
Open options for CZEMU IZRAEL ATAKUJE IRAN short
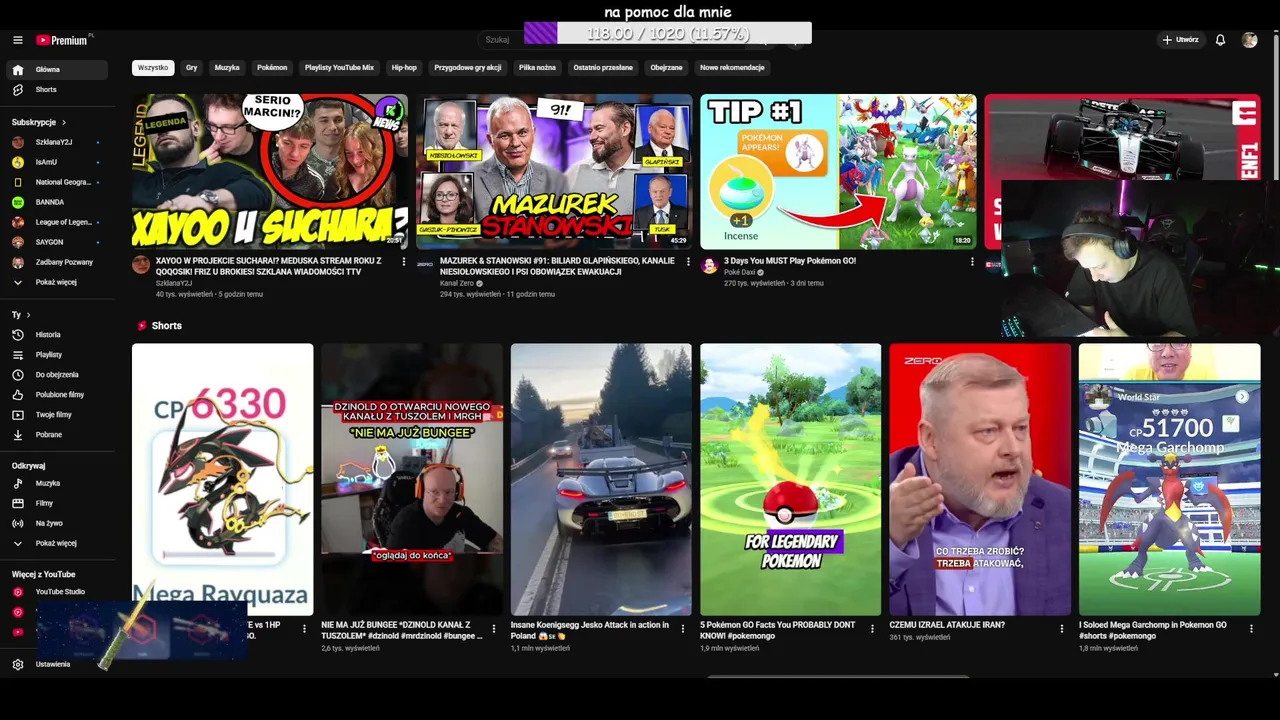tap(1062, 629)
